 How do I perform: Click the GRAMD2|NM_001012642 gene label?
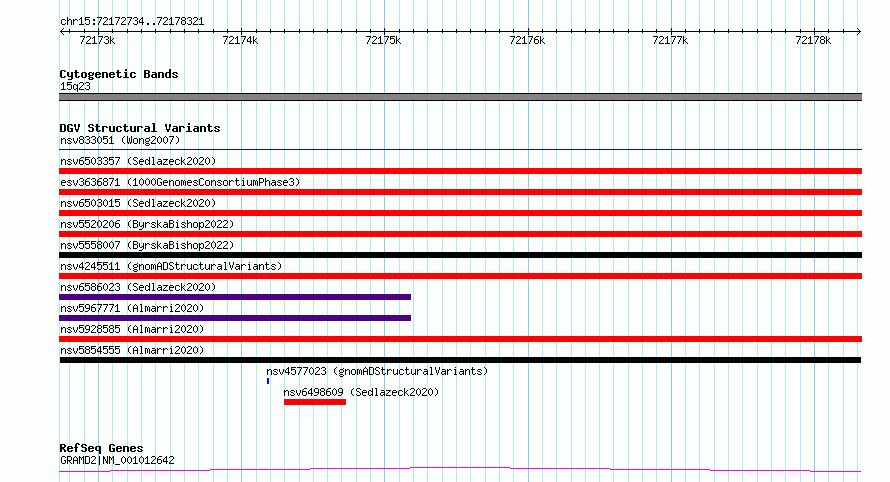point(117,460)
